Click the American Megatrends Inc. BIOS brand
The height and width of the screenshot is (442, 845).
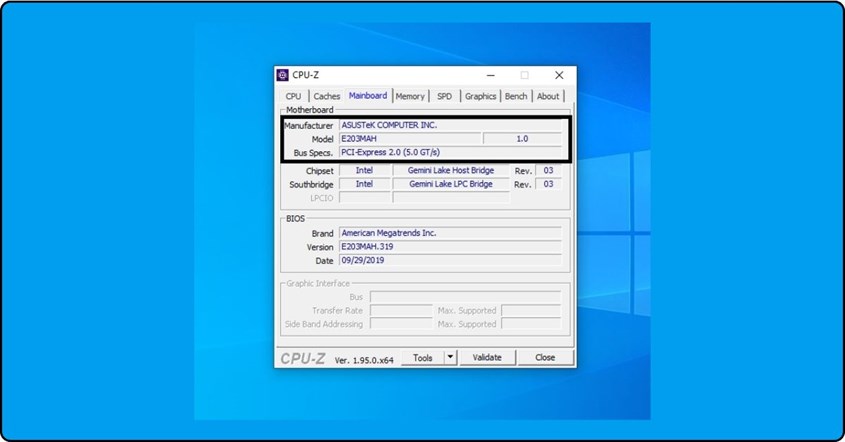pyautogui.click(x=451, y=233)
